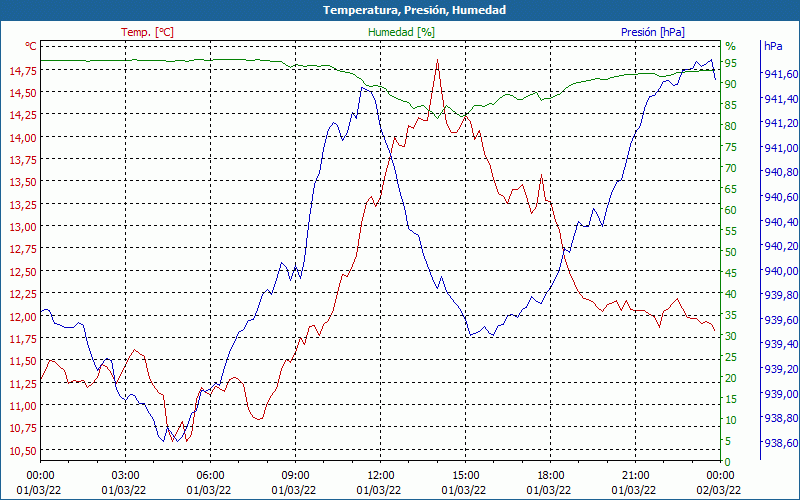Click humidity axis value '65'

(731, 189)
